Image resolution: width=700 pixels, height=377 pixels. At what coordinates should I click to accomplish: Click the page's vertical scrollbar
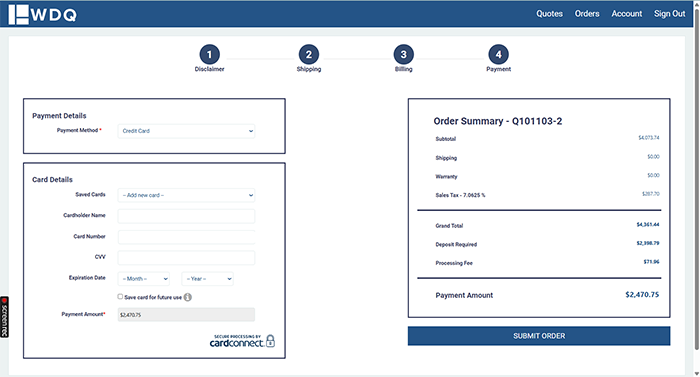[x=696, y=179]
